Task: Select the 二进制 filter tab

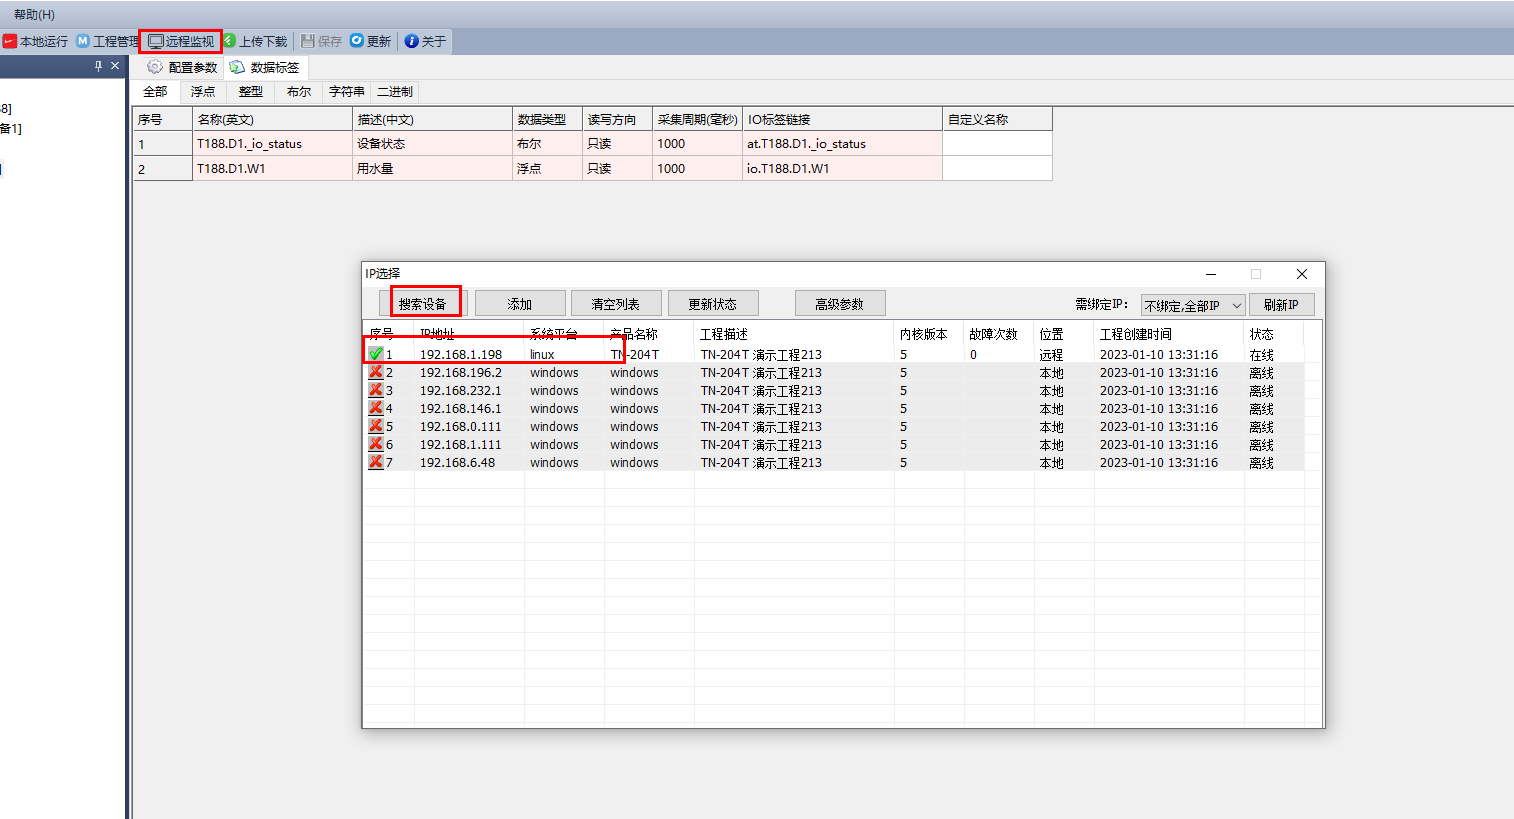Action: pos(395,92)
